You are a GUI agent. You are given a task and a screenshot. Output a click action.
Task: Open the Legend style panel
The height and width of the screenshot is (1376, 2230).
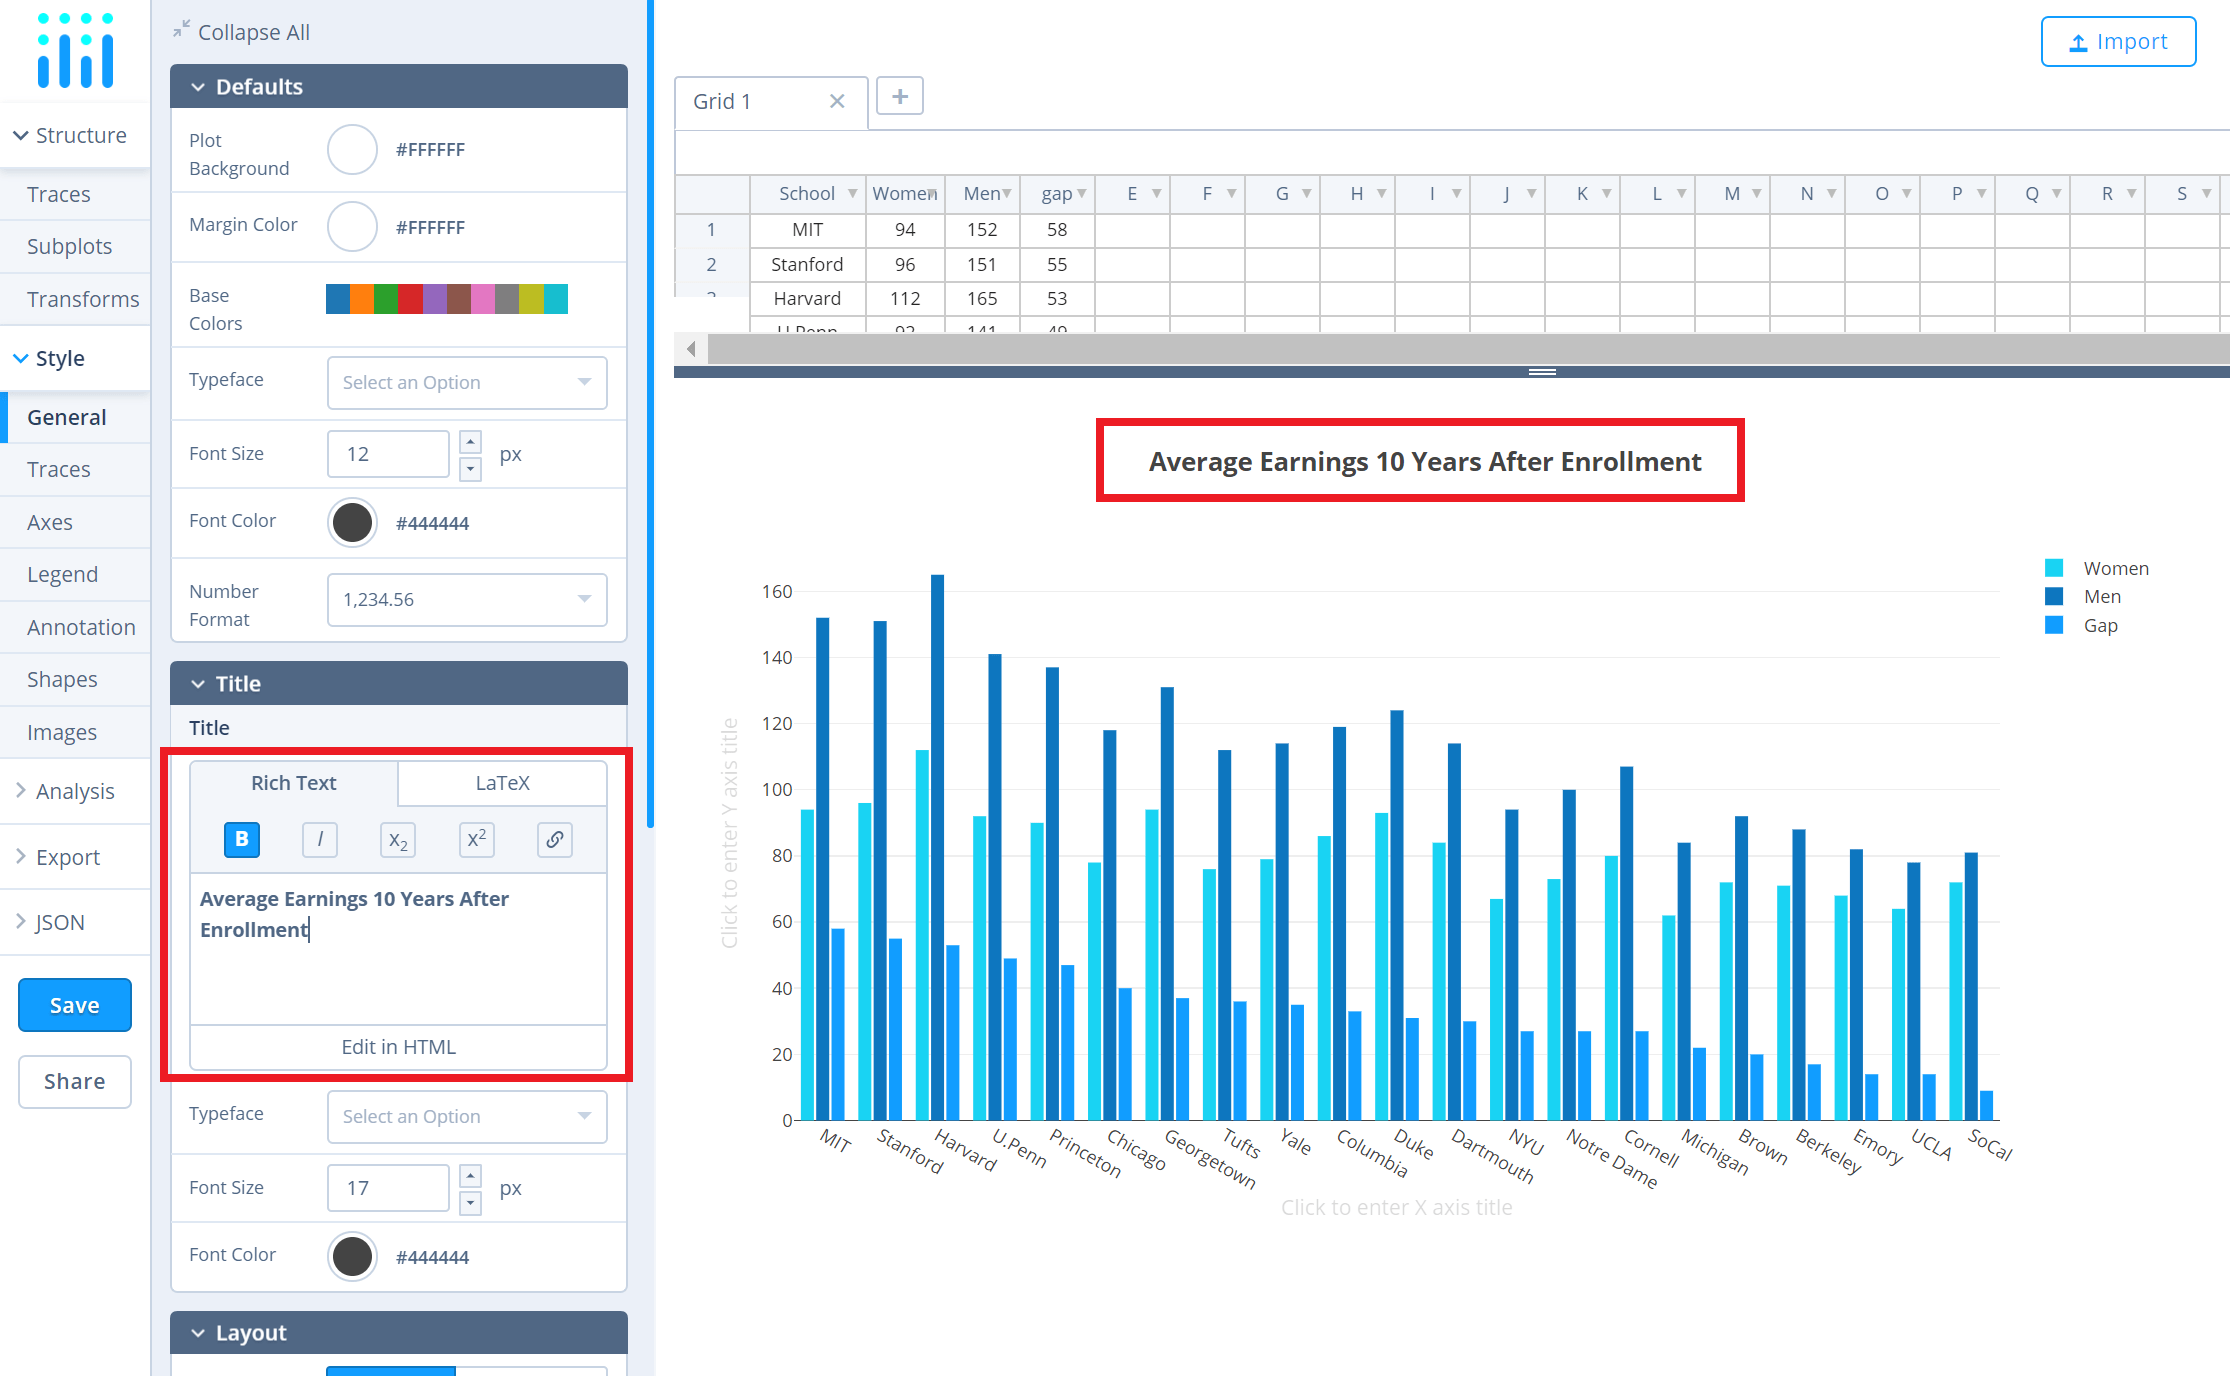(x=62, y=574)
